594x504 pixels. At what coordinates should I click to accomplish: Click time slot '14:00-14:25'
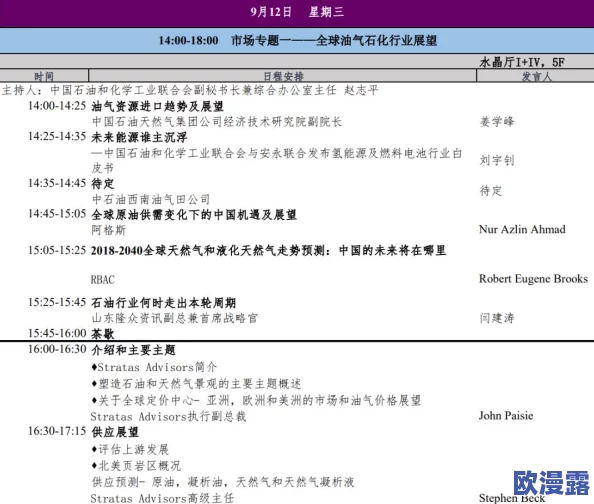(x=57, y=106)
